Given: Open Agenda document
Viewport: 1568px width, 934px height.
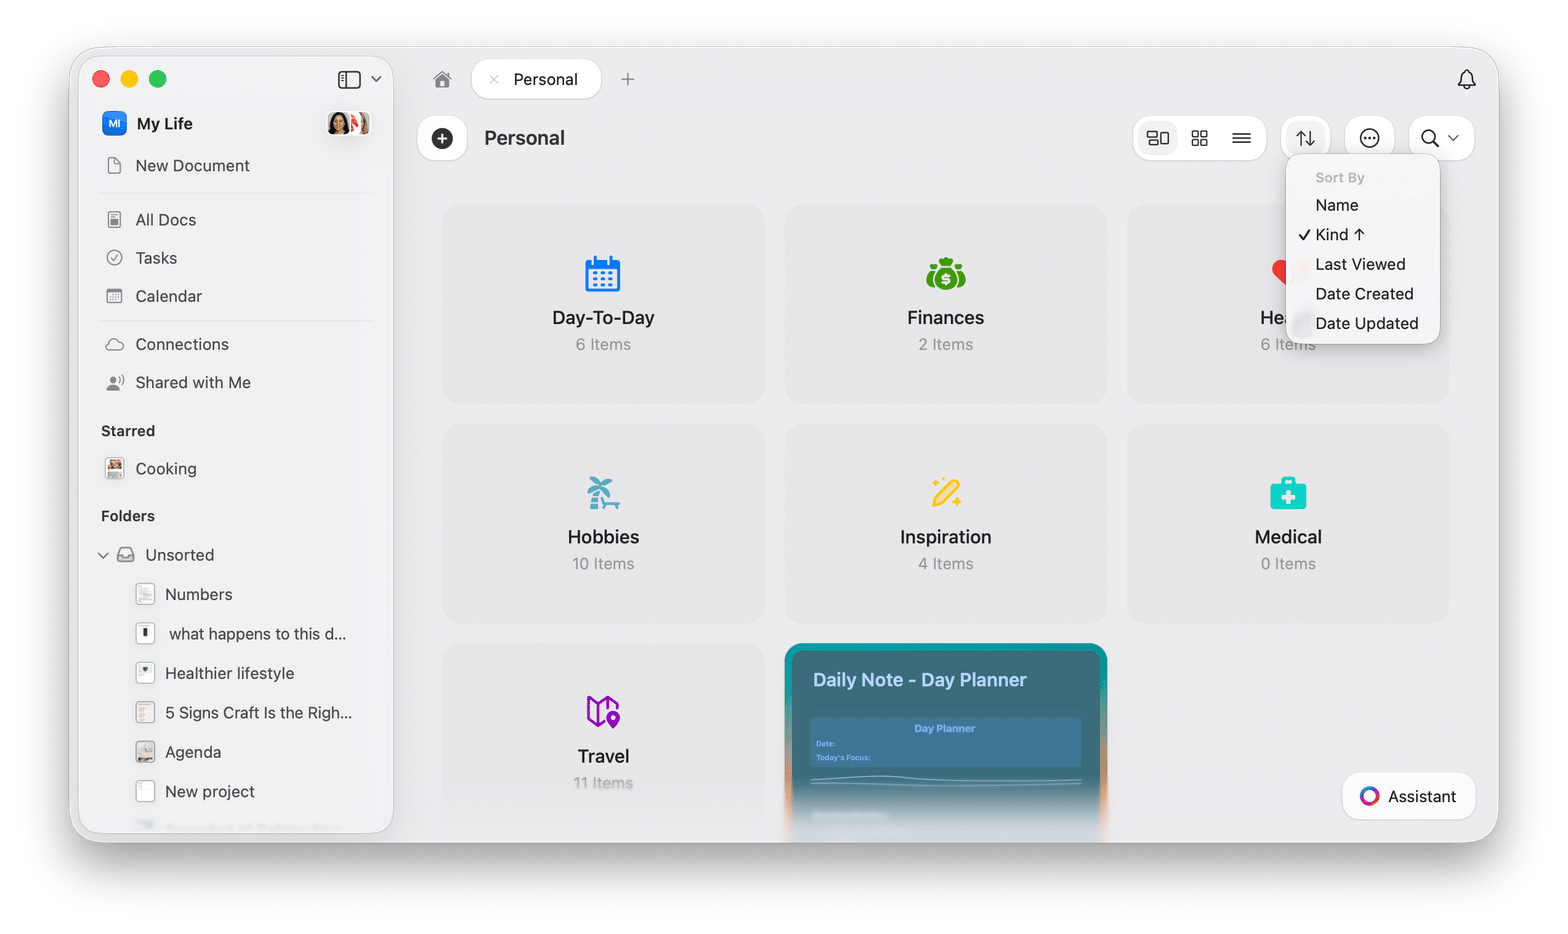Looking at the screenshot, I should click(x=193, y=752).
